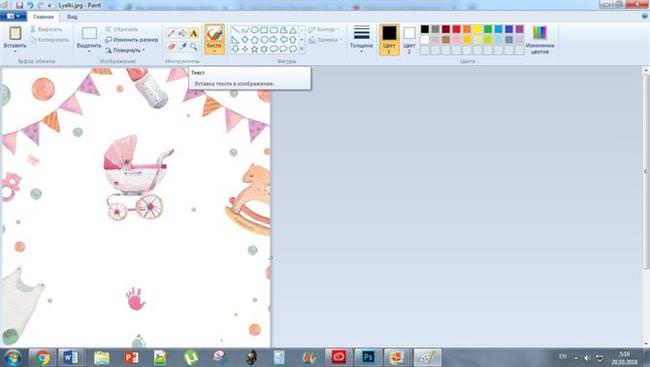Click the Undo arrow in title bar
Viewport: 650px width, 367px height.
coord(30,5)
